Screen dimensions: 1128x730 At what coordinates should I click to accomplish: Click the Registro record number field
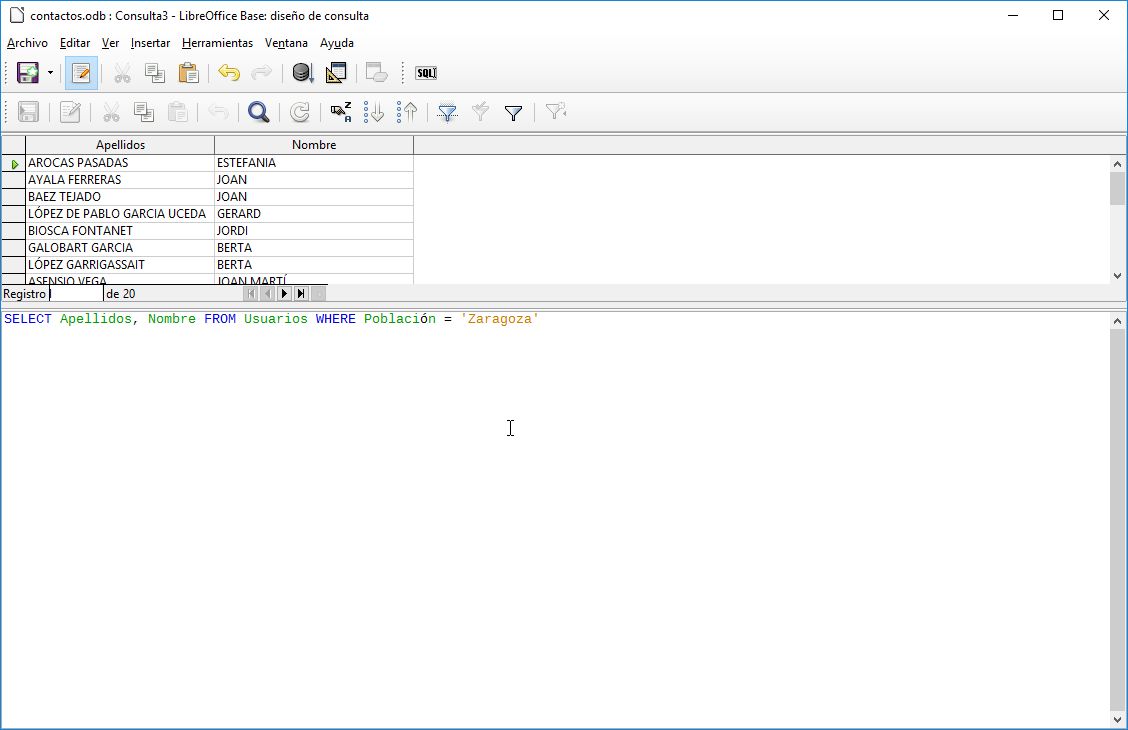76,293
